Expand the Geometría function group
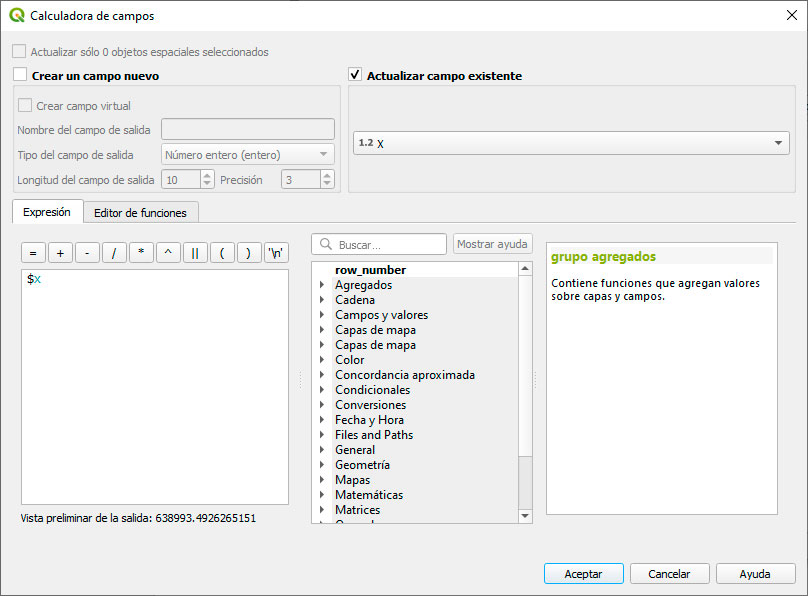The height and width of the screenshot is (596, 808). click(x=322, y=465)
